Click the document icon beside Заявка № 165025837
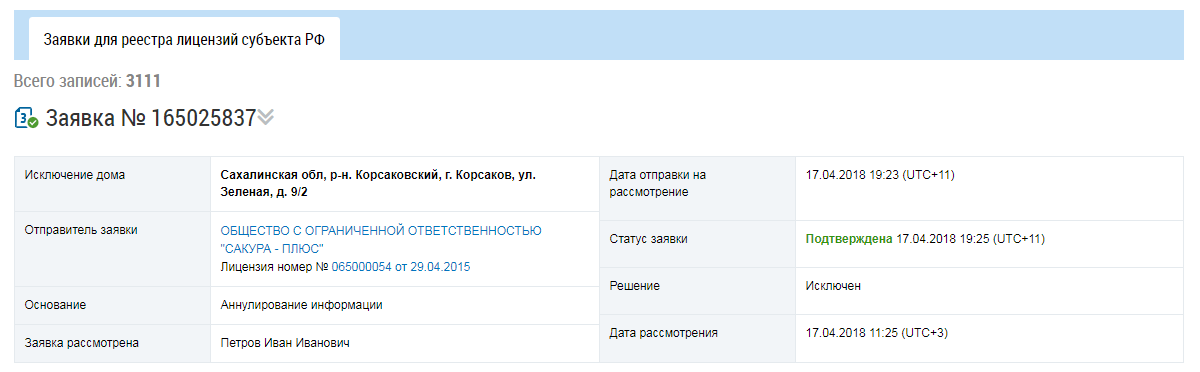The image size is (1200, 372). (x=27, y=118)
